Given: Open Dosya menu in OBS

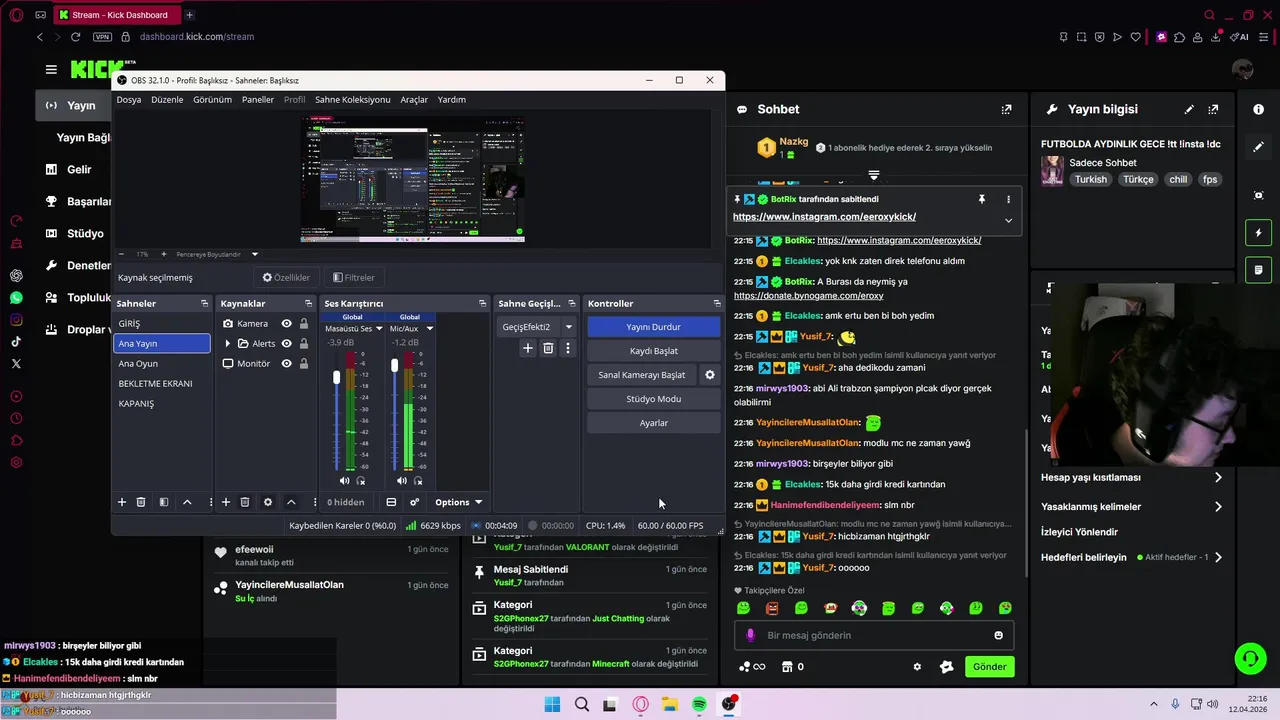Looking at the screenshot, I should (129, 99).
